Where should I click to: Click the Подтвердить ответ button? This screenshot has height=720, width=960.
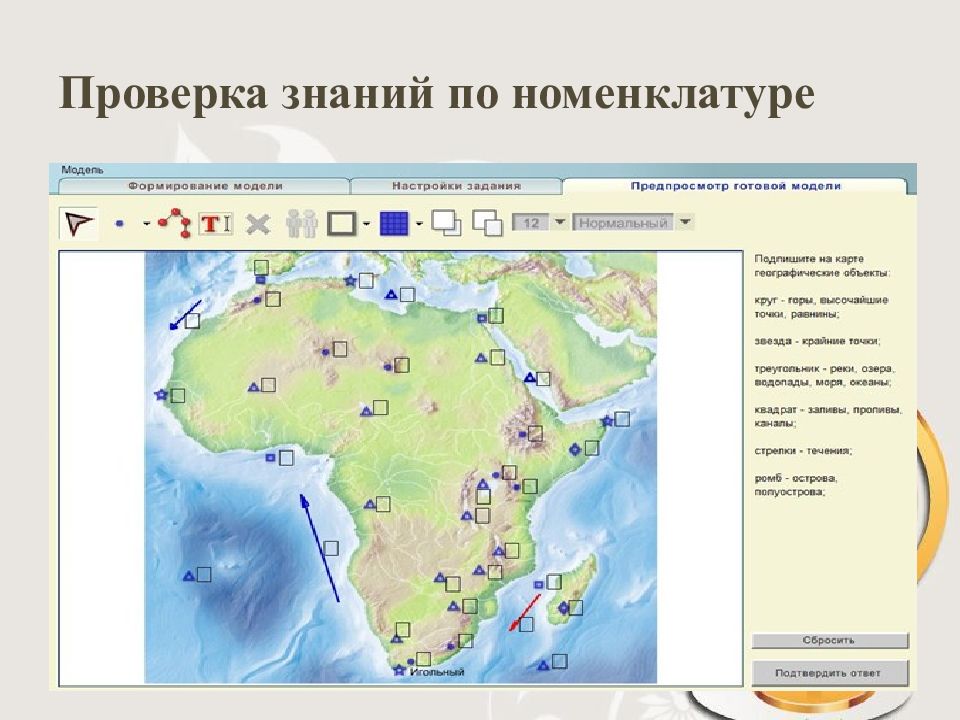click(829, 673)
